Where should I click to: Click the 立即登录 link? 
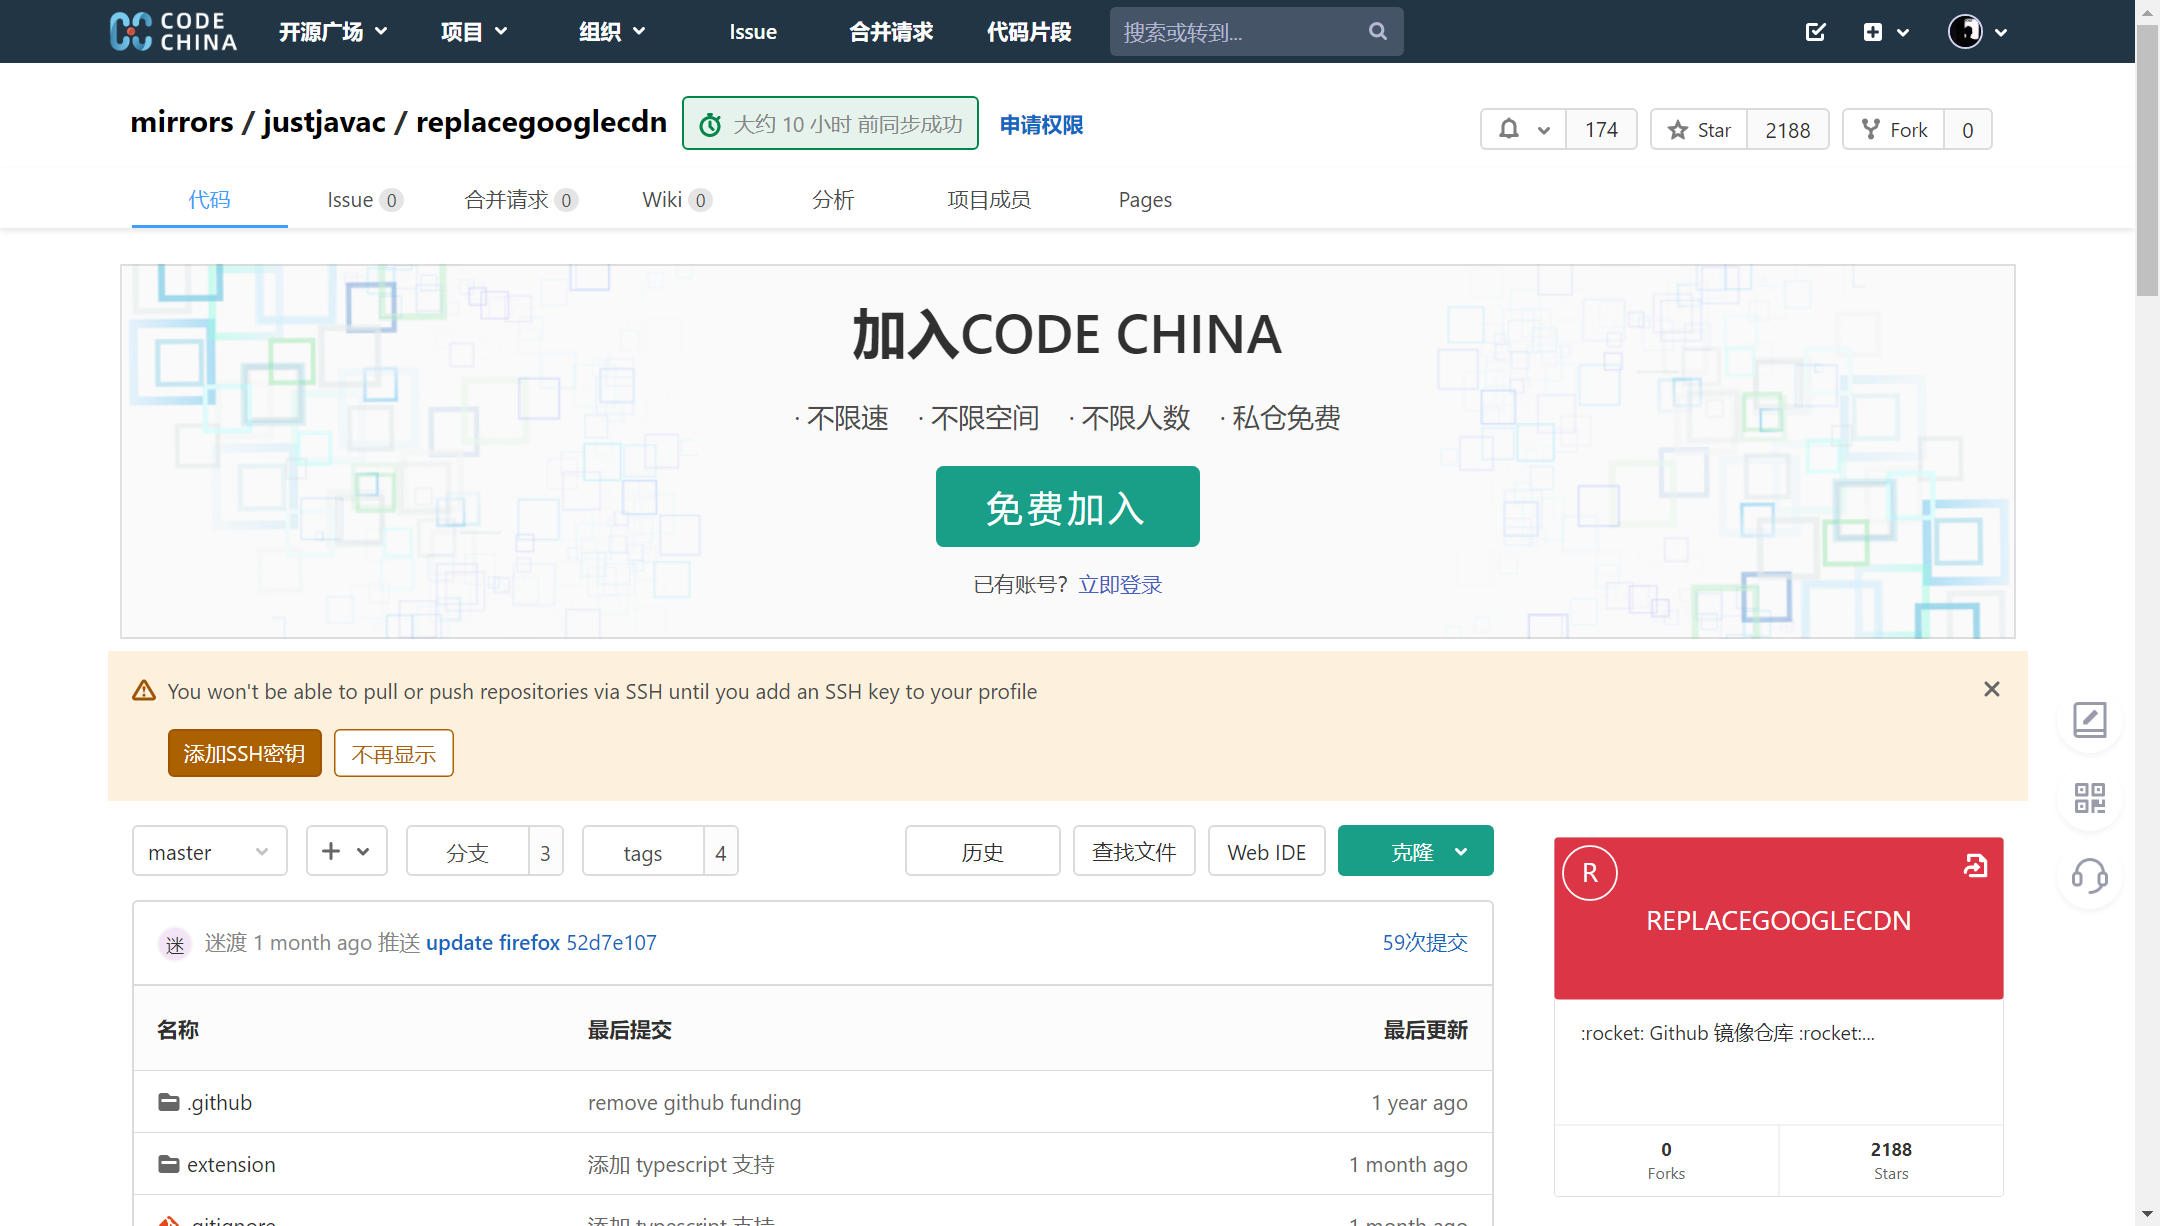[1120, 584]
